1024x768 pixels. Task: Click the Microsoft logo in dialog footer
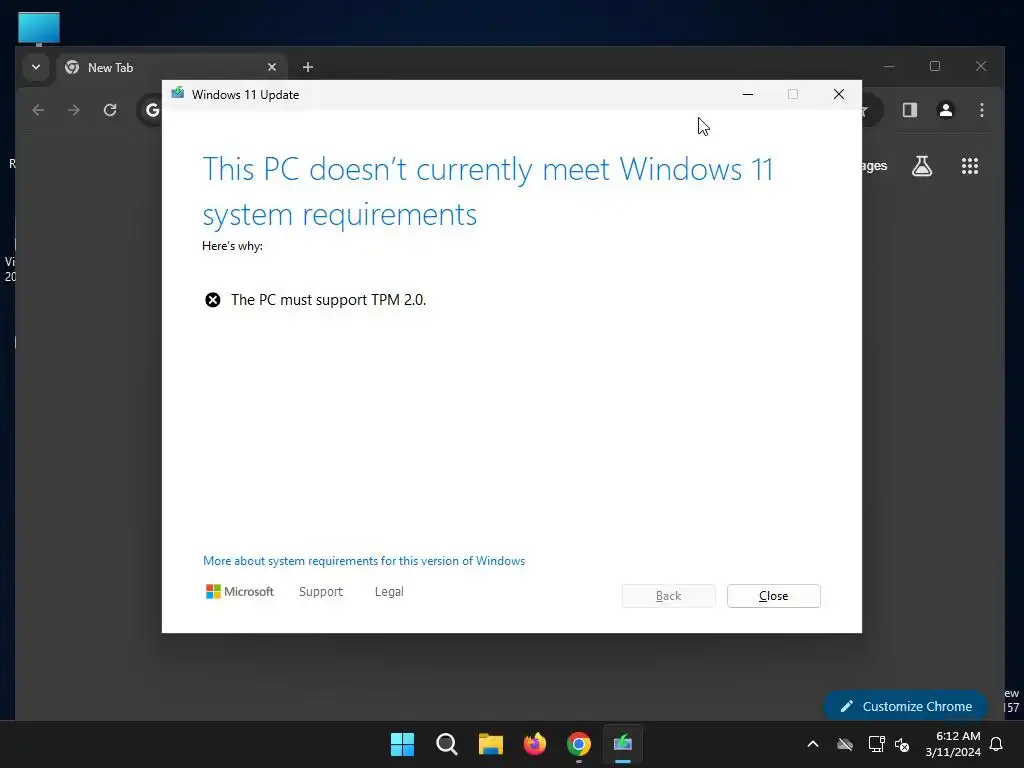[240, 592]
